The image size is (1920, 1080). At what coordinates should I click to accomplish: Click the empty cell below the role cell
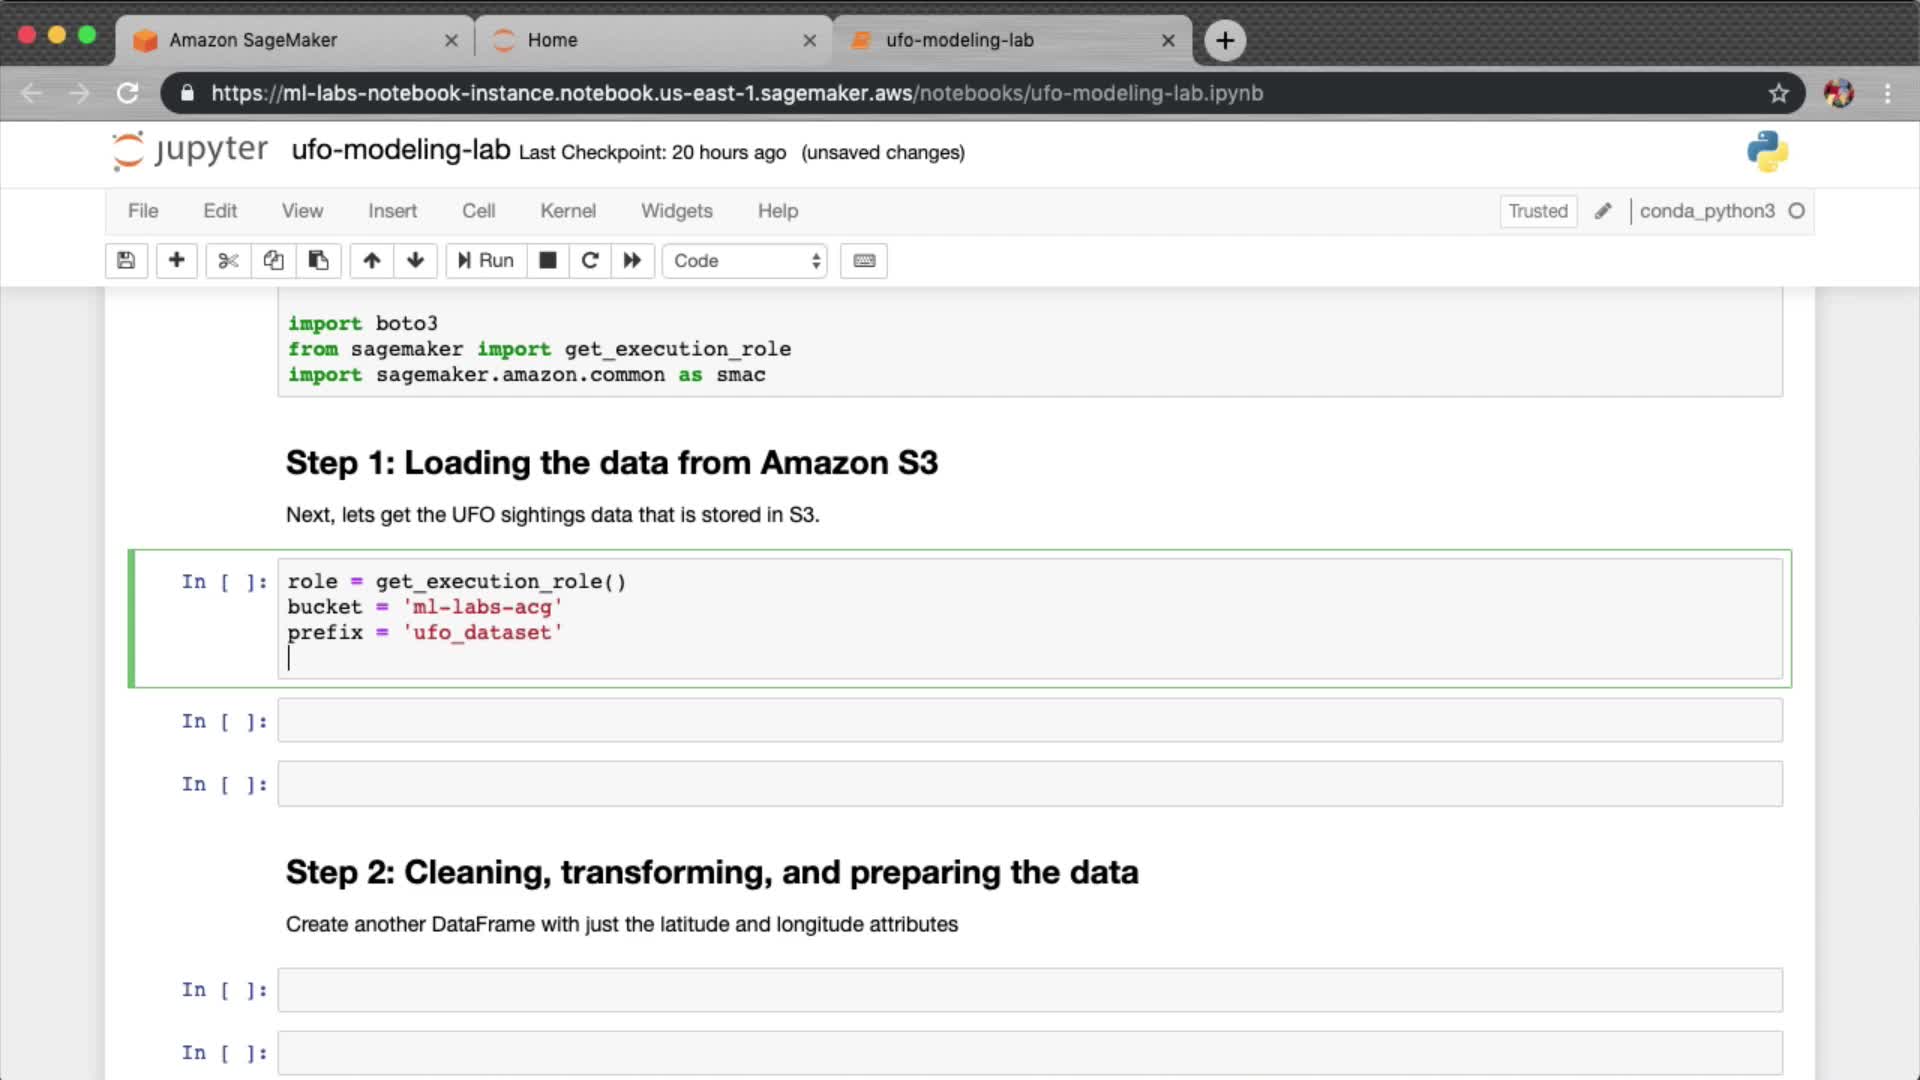1029,721
